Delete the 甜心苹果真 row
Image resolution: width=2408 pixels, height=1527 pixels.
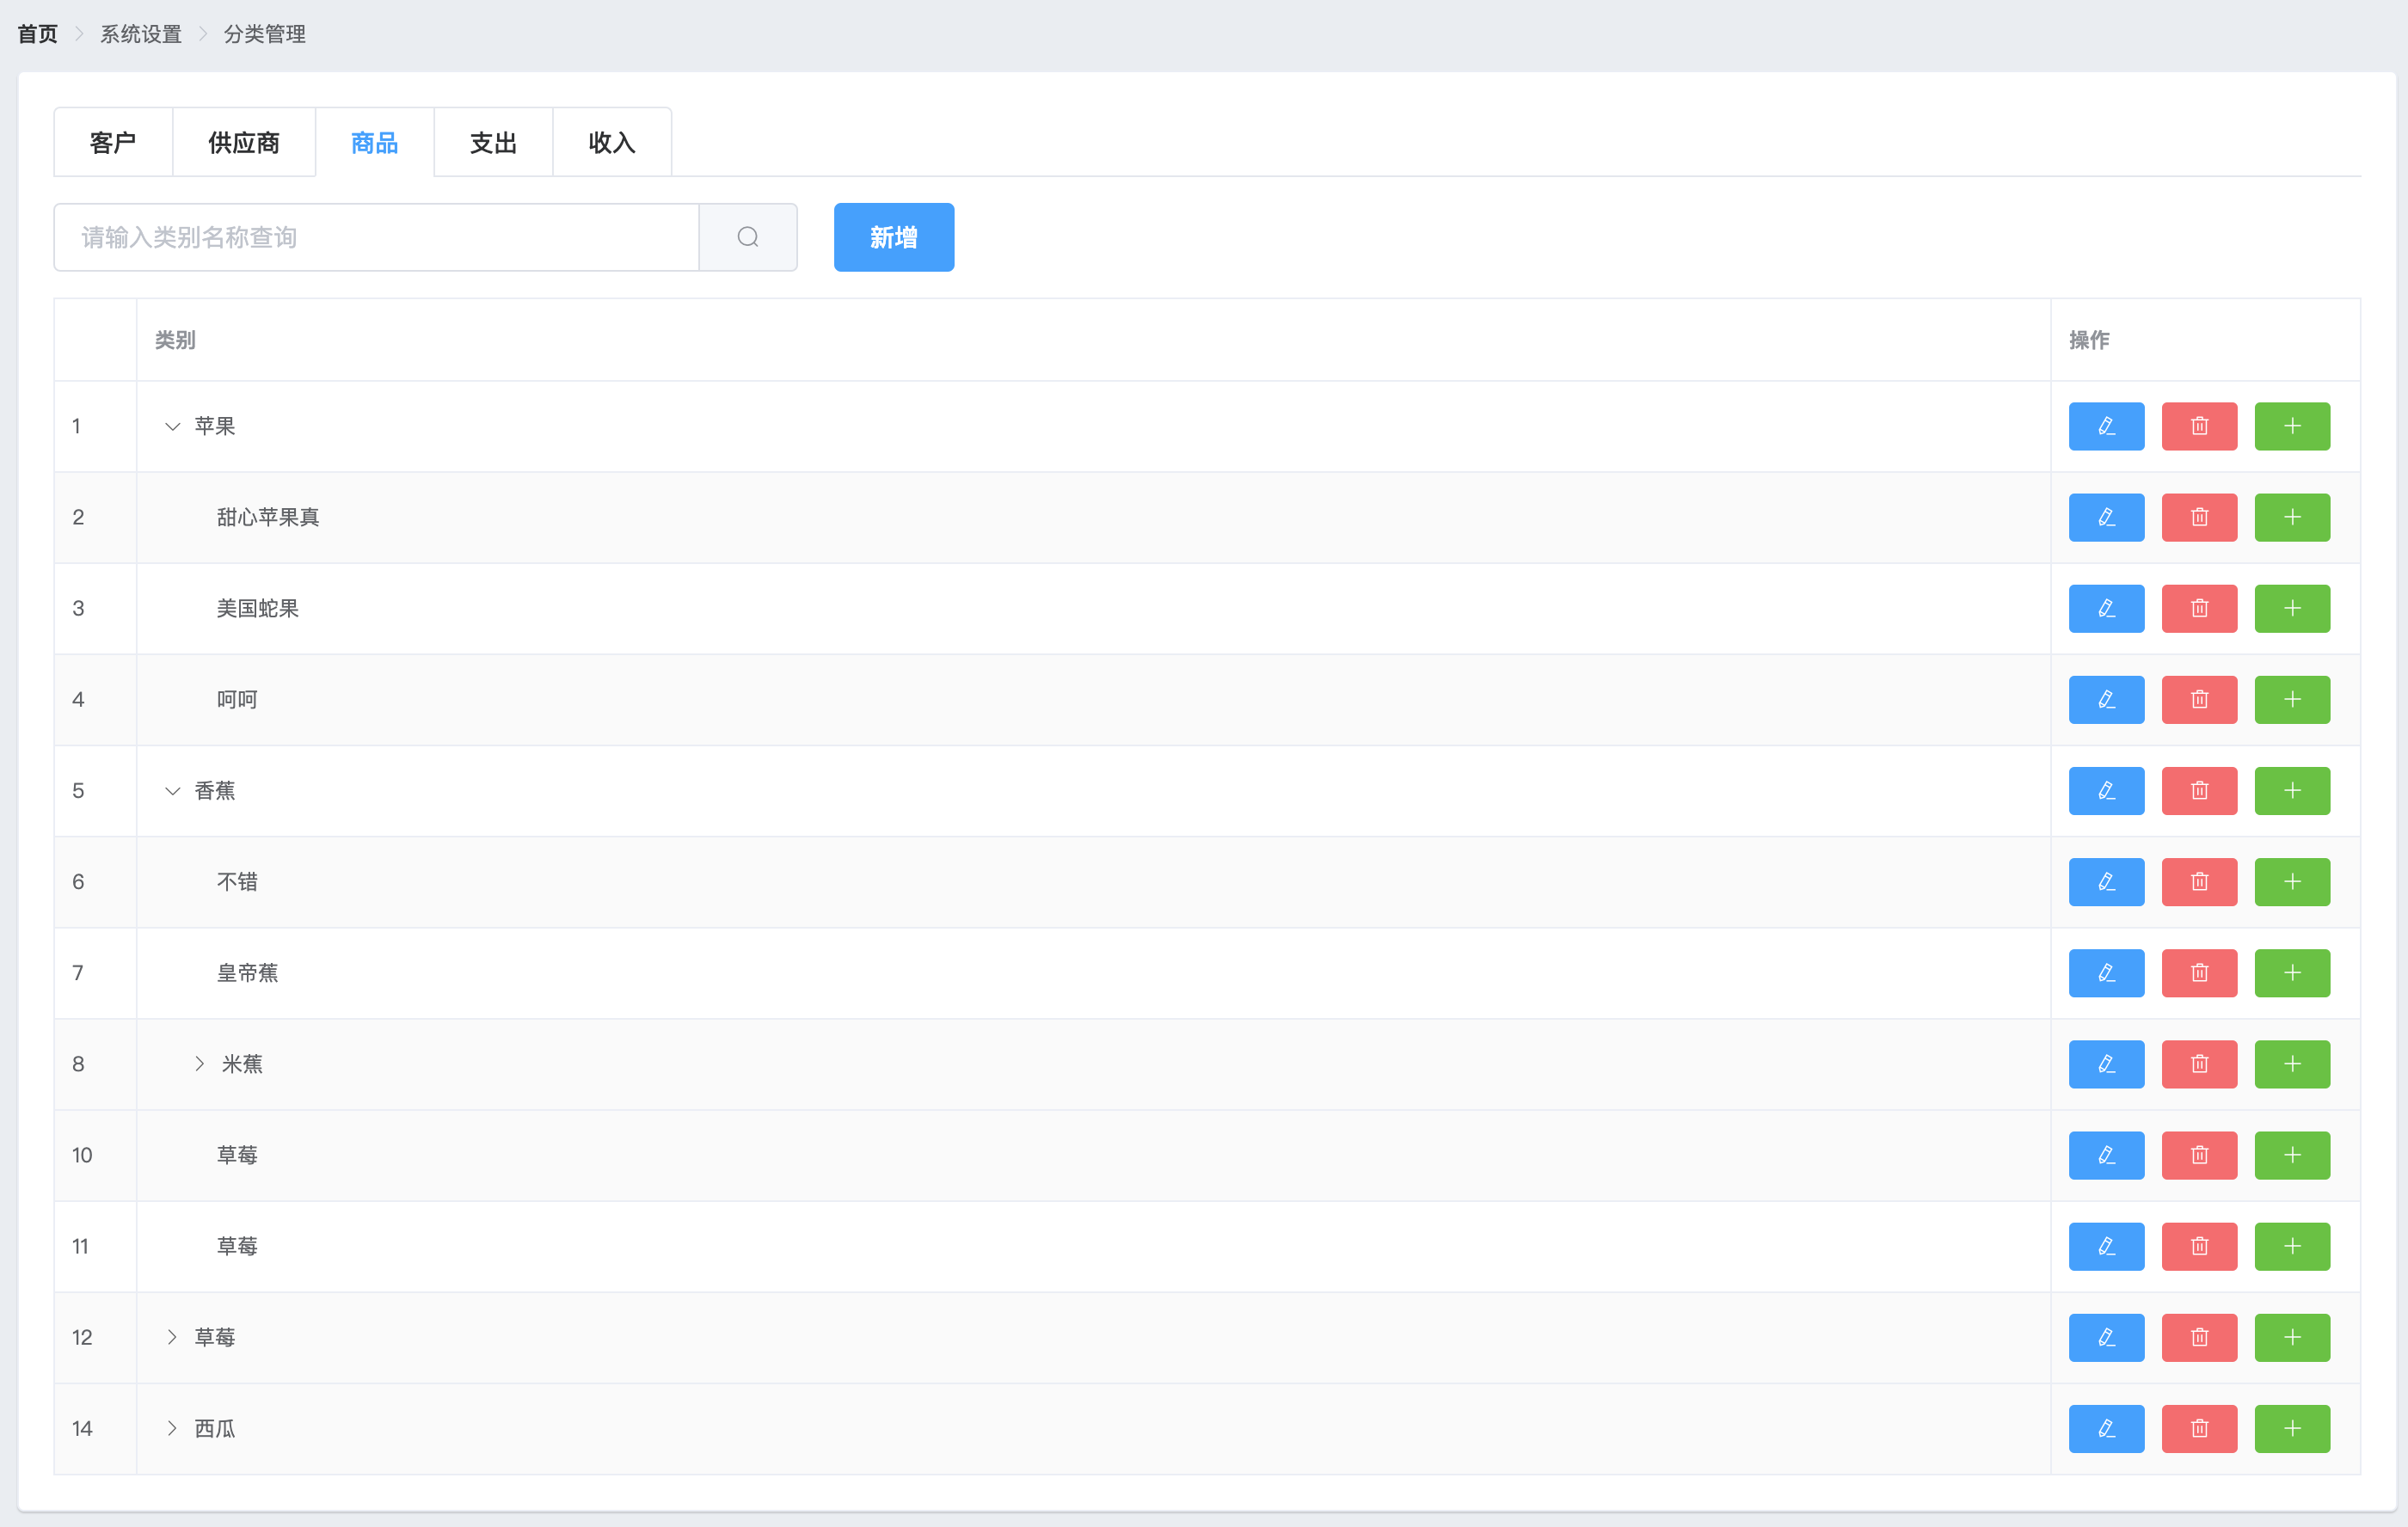[x=2199, y=517]
